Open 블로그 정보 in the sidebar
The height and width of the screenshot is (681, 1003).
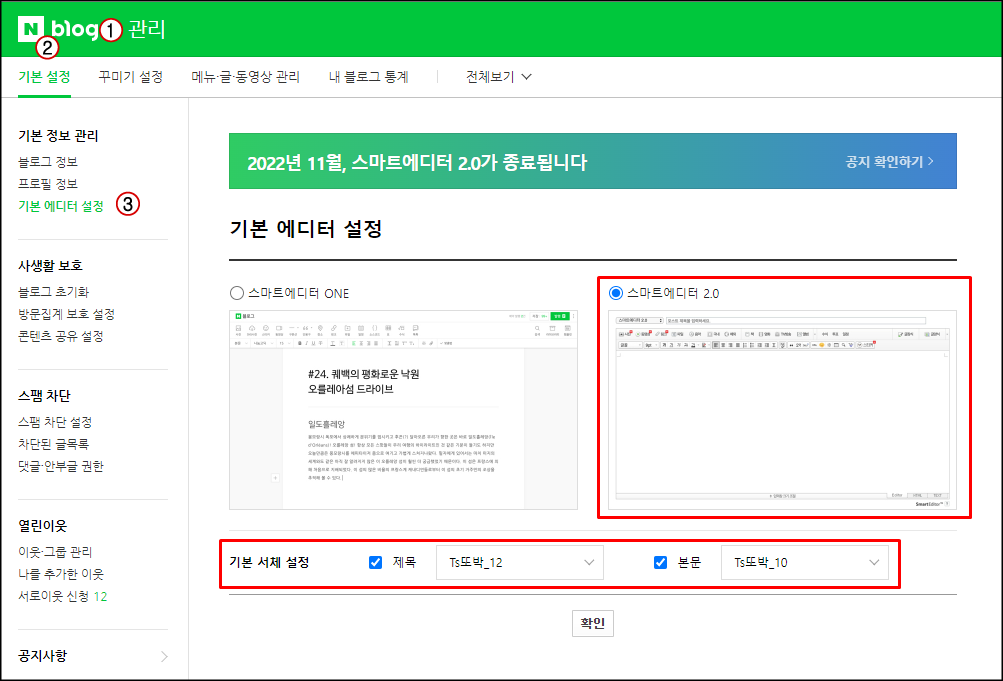48,162
